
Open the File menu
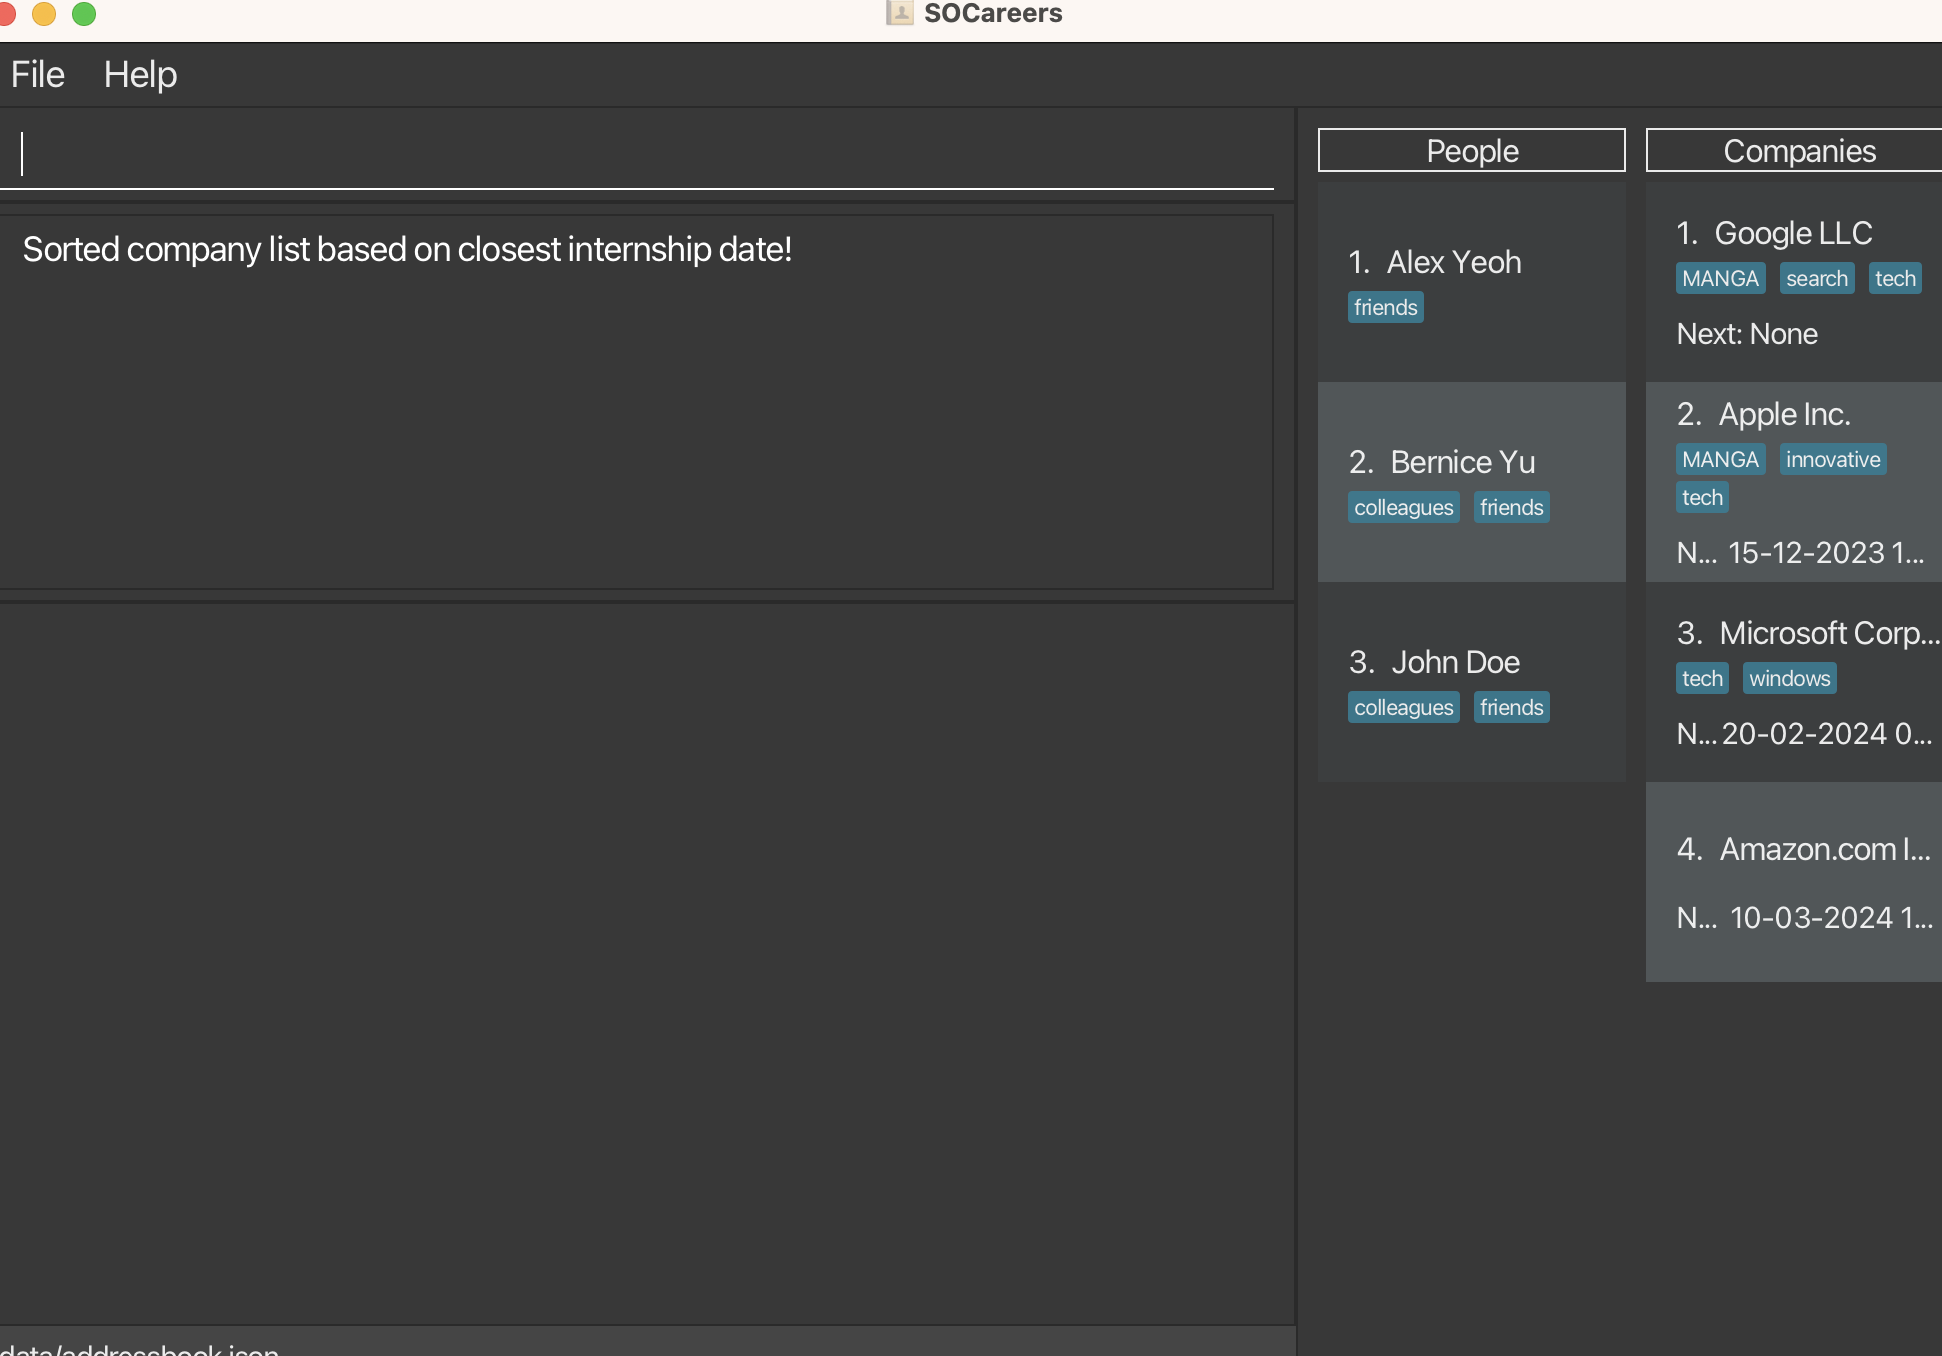[38, 75]
